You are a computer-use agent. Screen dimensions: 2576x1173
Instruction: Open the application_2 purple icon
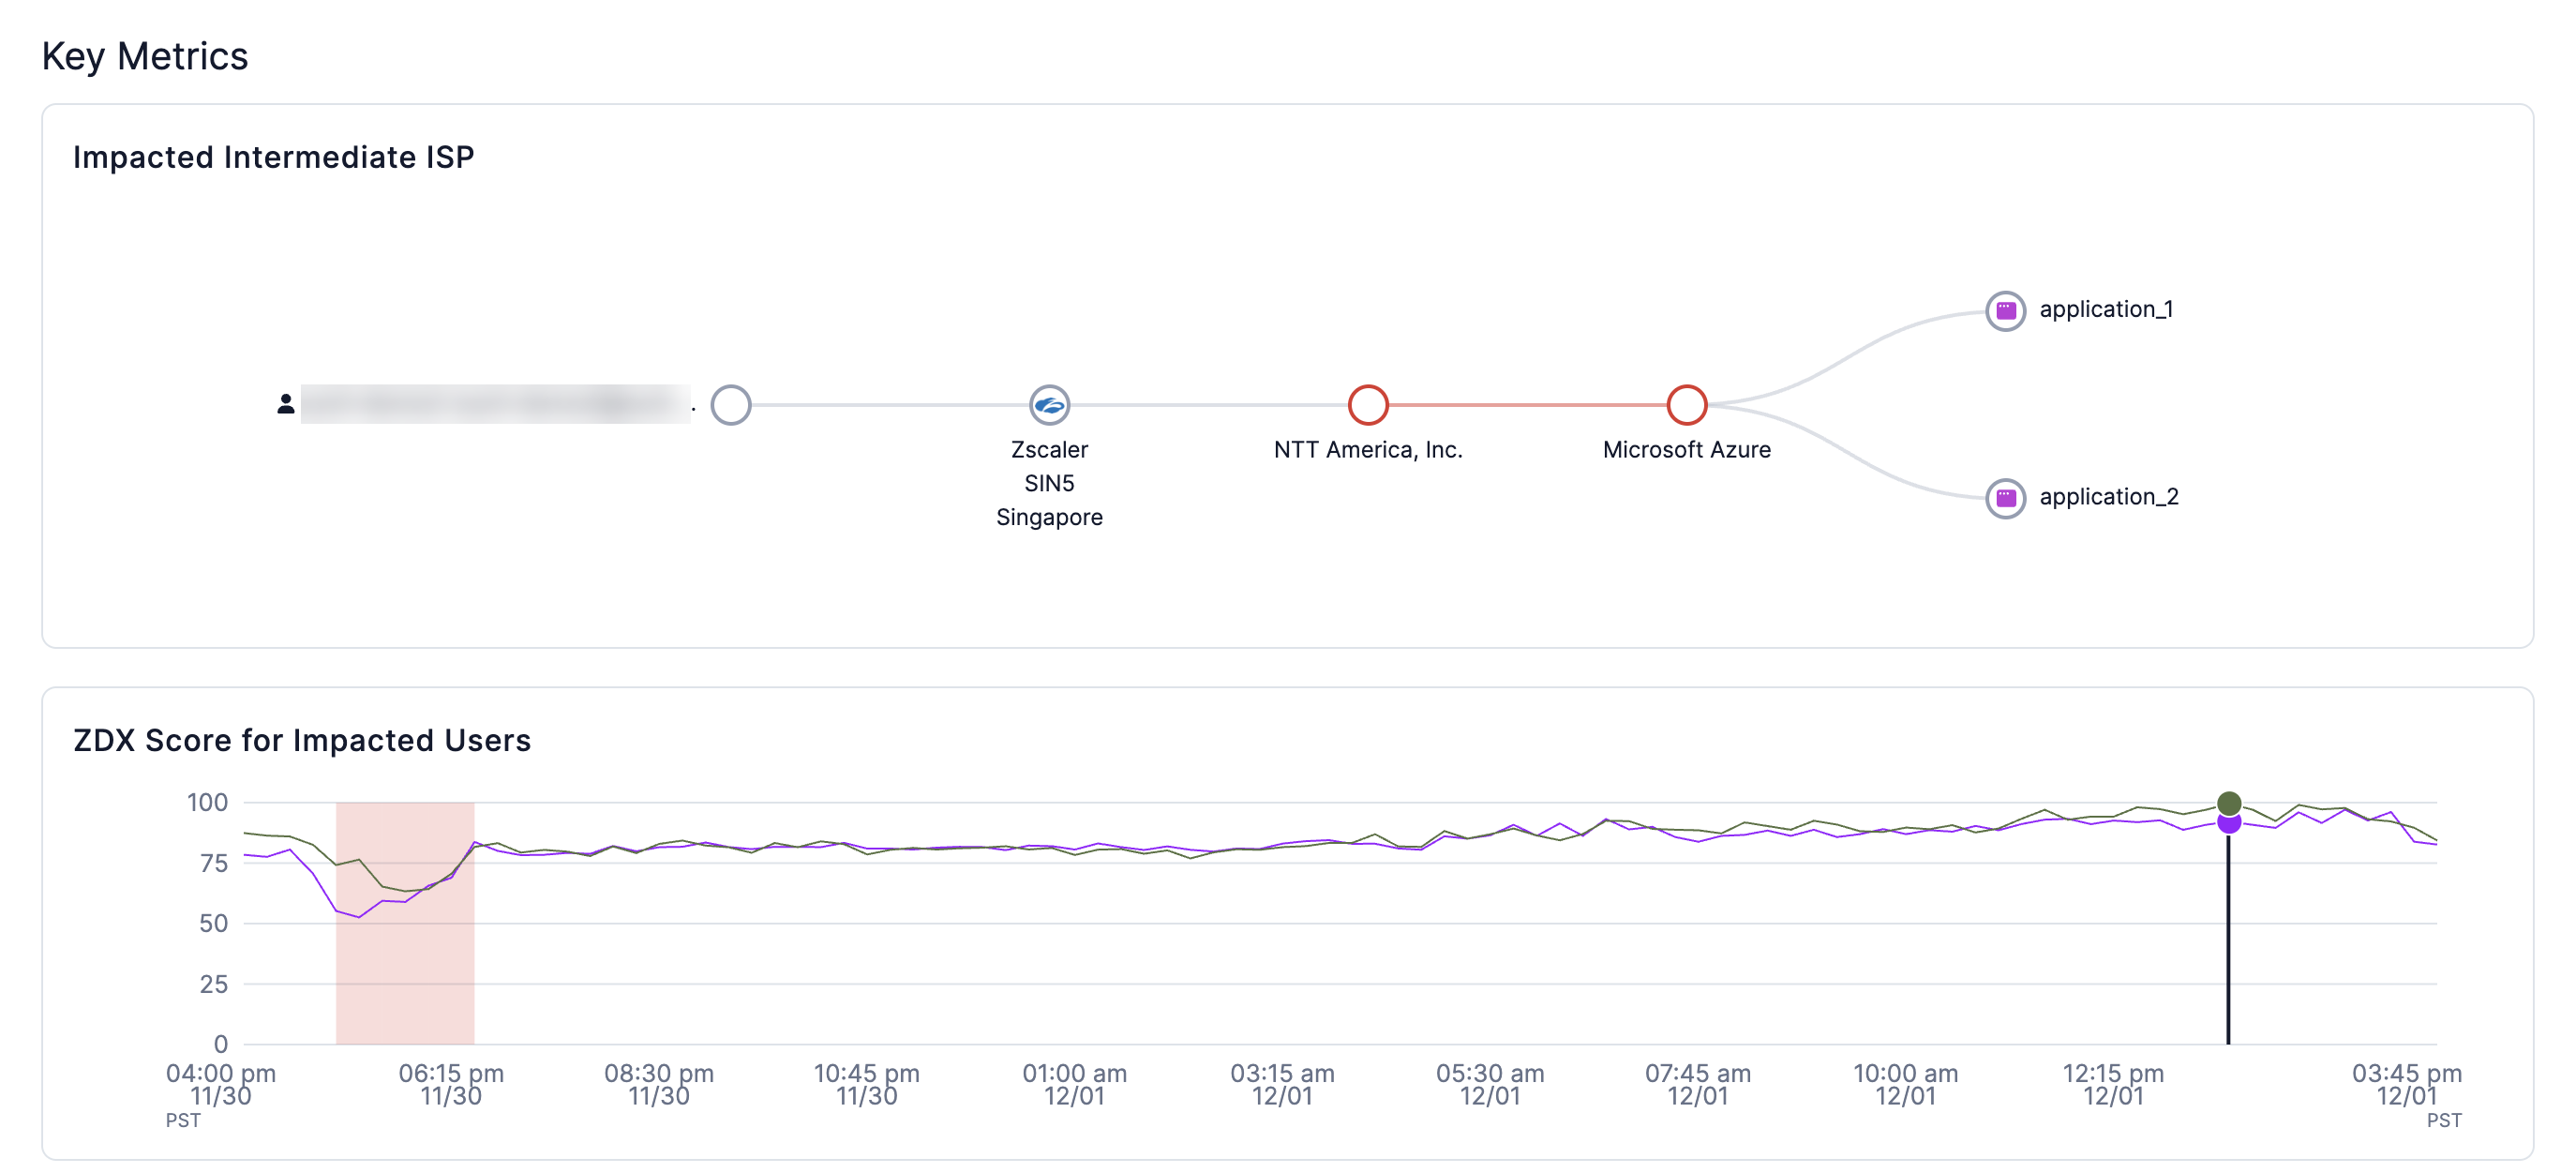click(2005, 498)
